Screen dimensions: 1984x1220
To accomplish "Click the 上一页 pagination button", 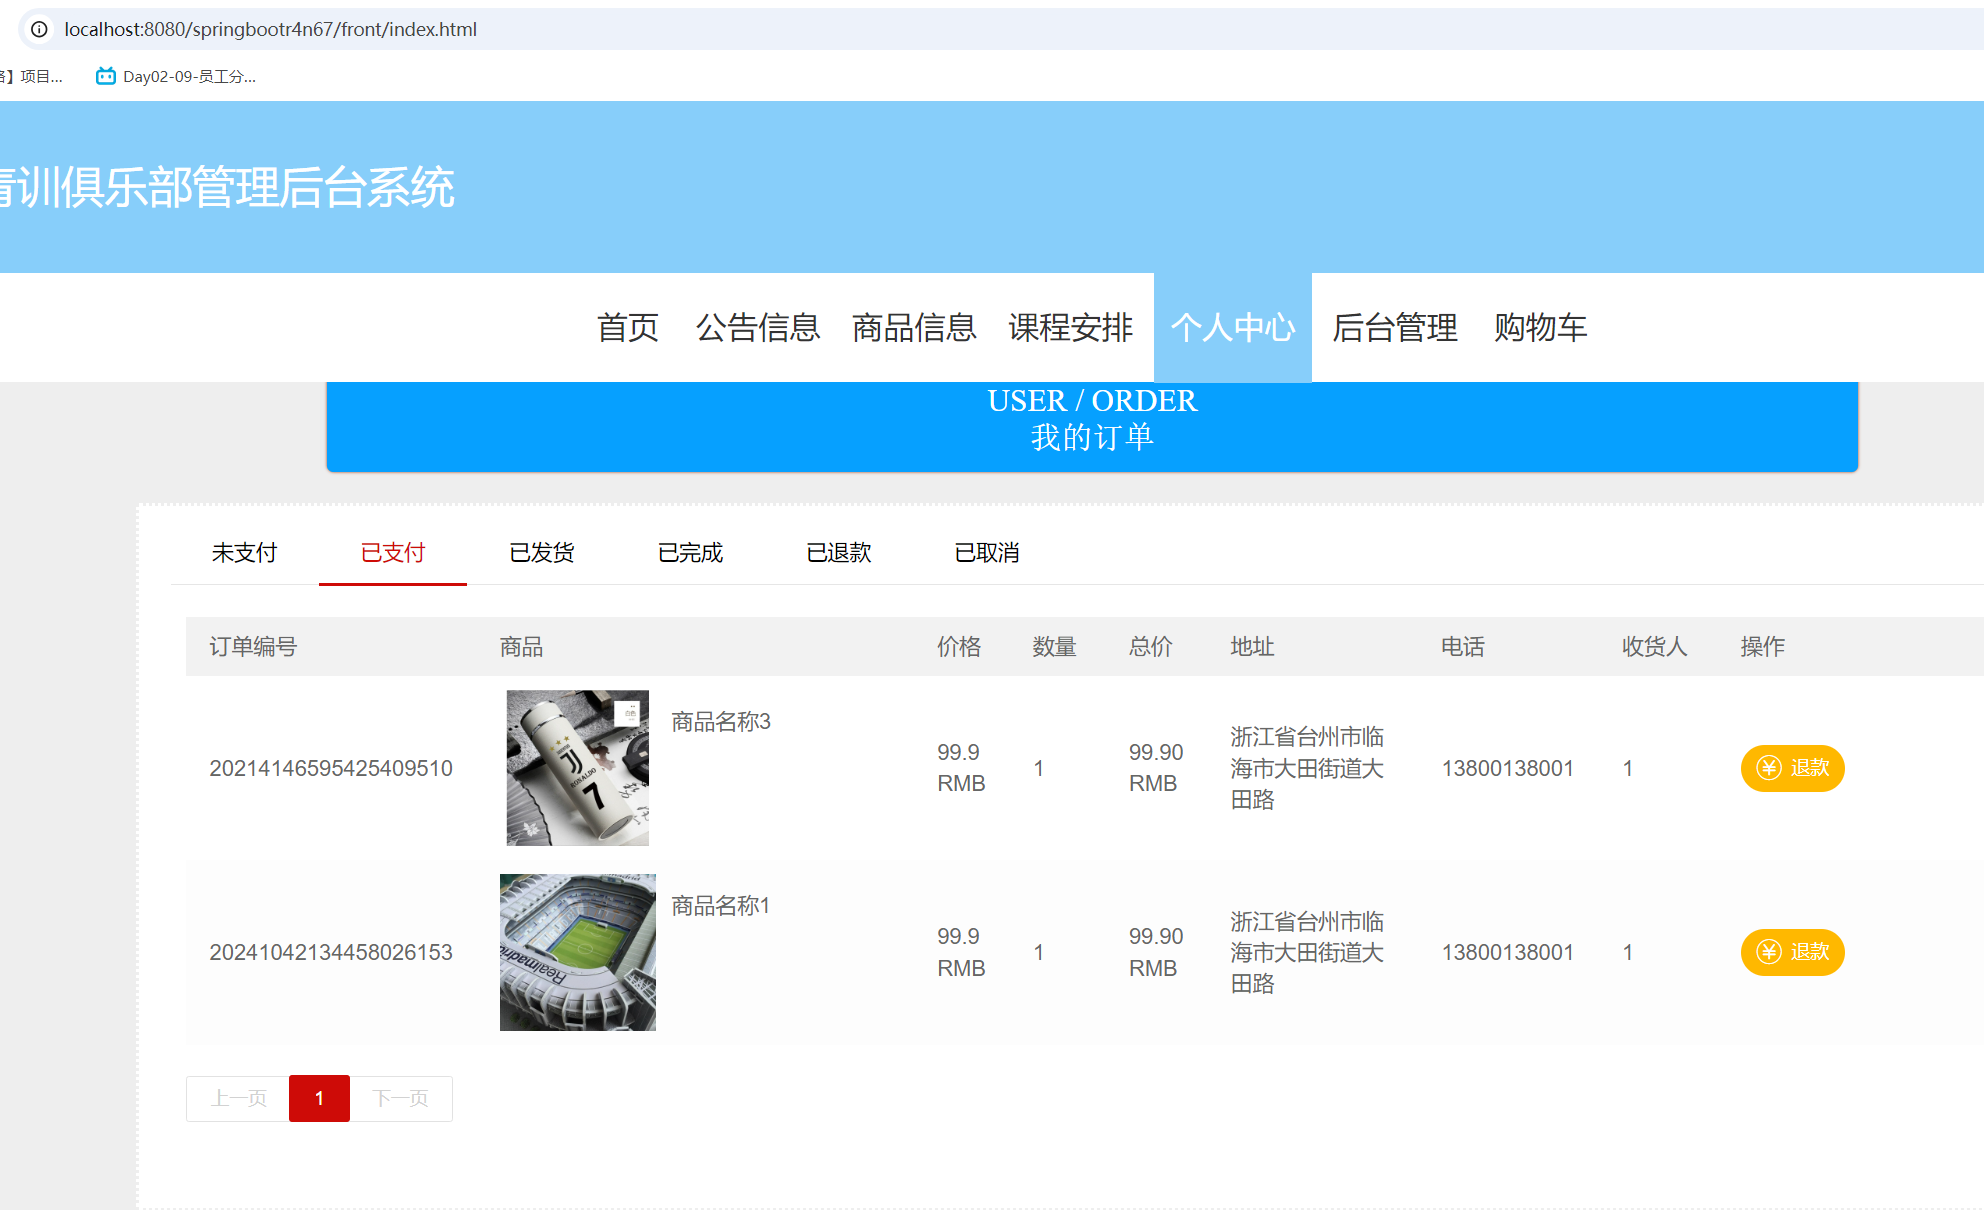I will (238, 1098).
